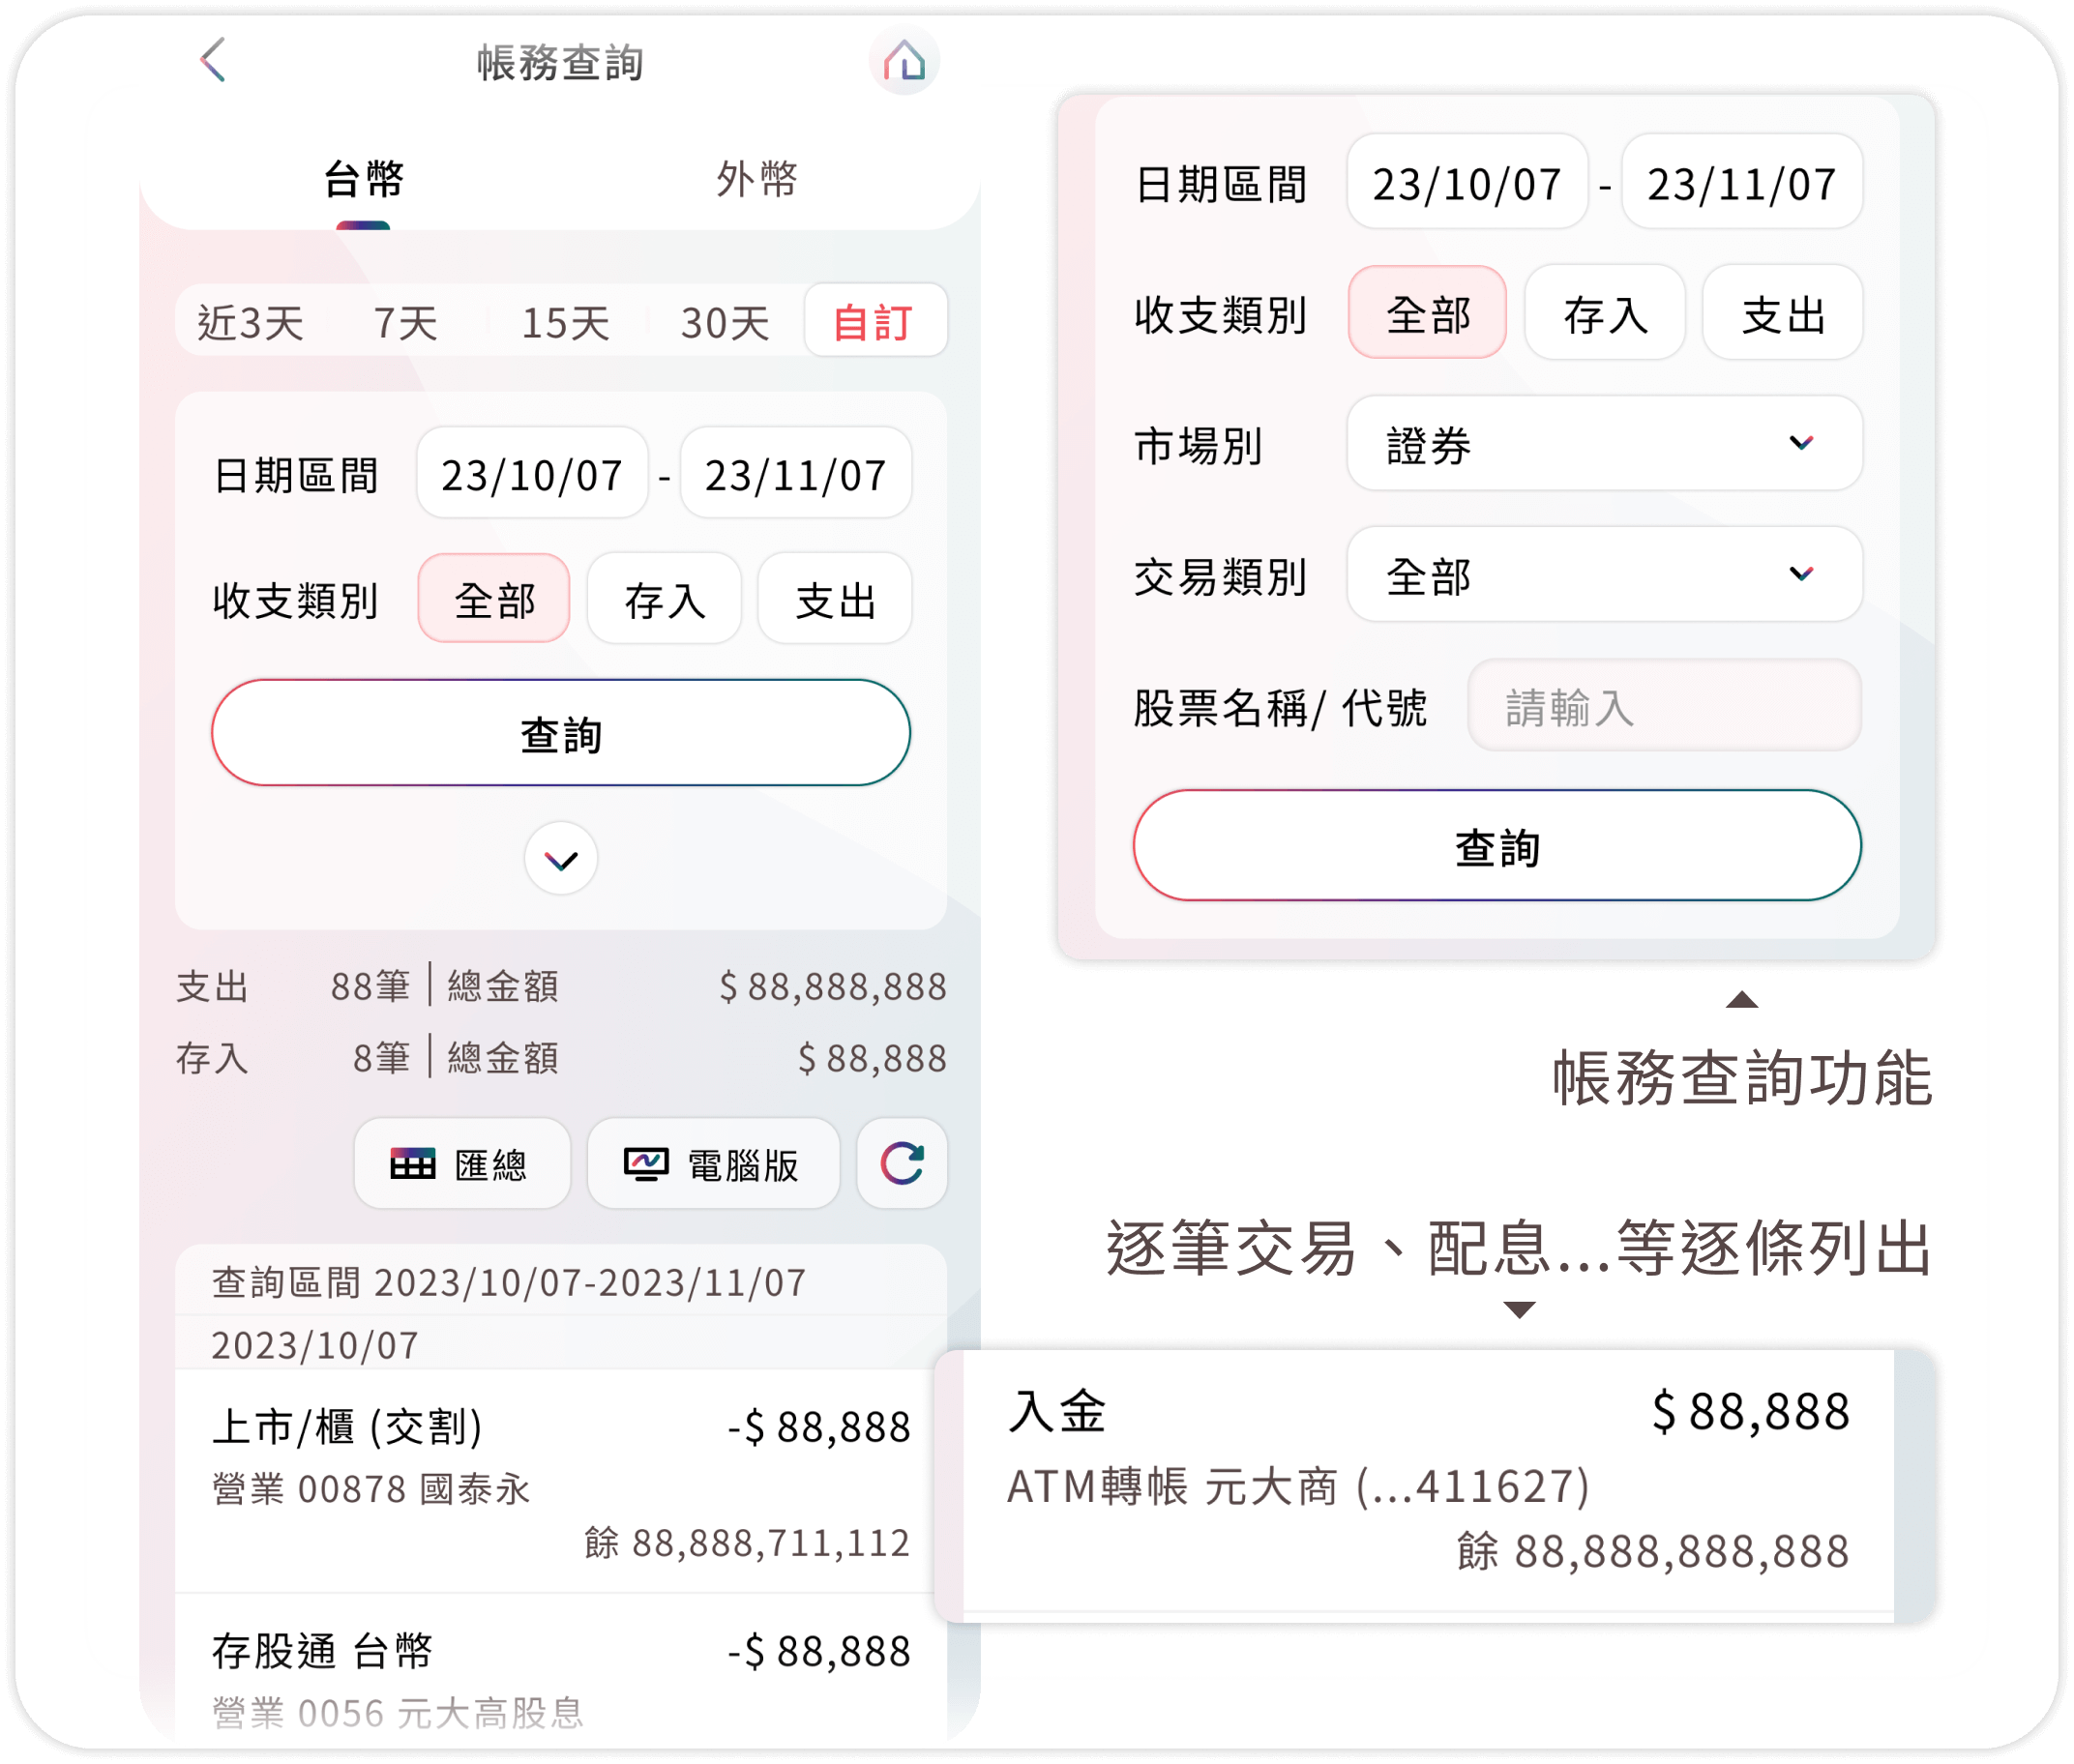Open end date 23/11/07 in phone panel

coord(796,474)
